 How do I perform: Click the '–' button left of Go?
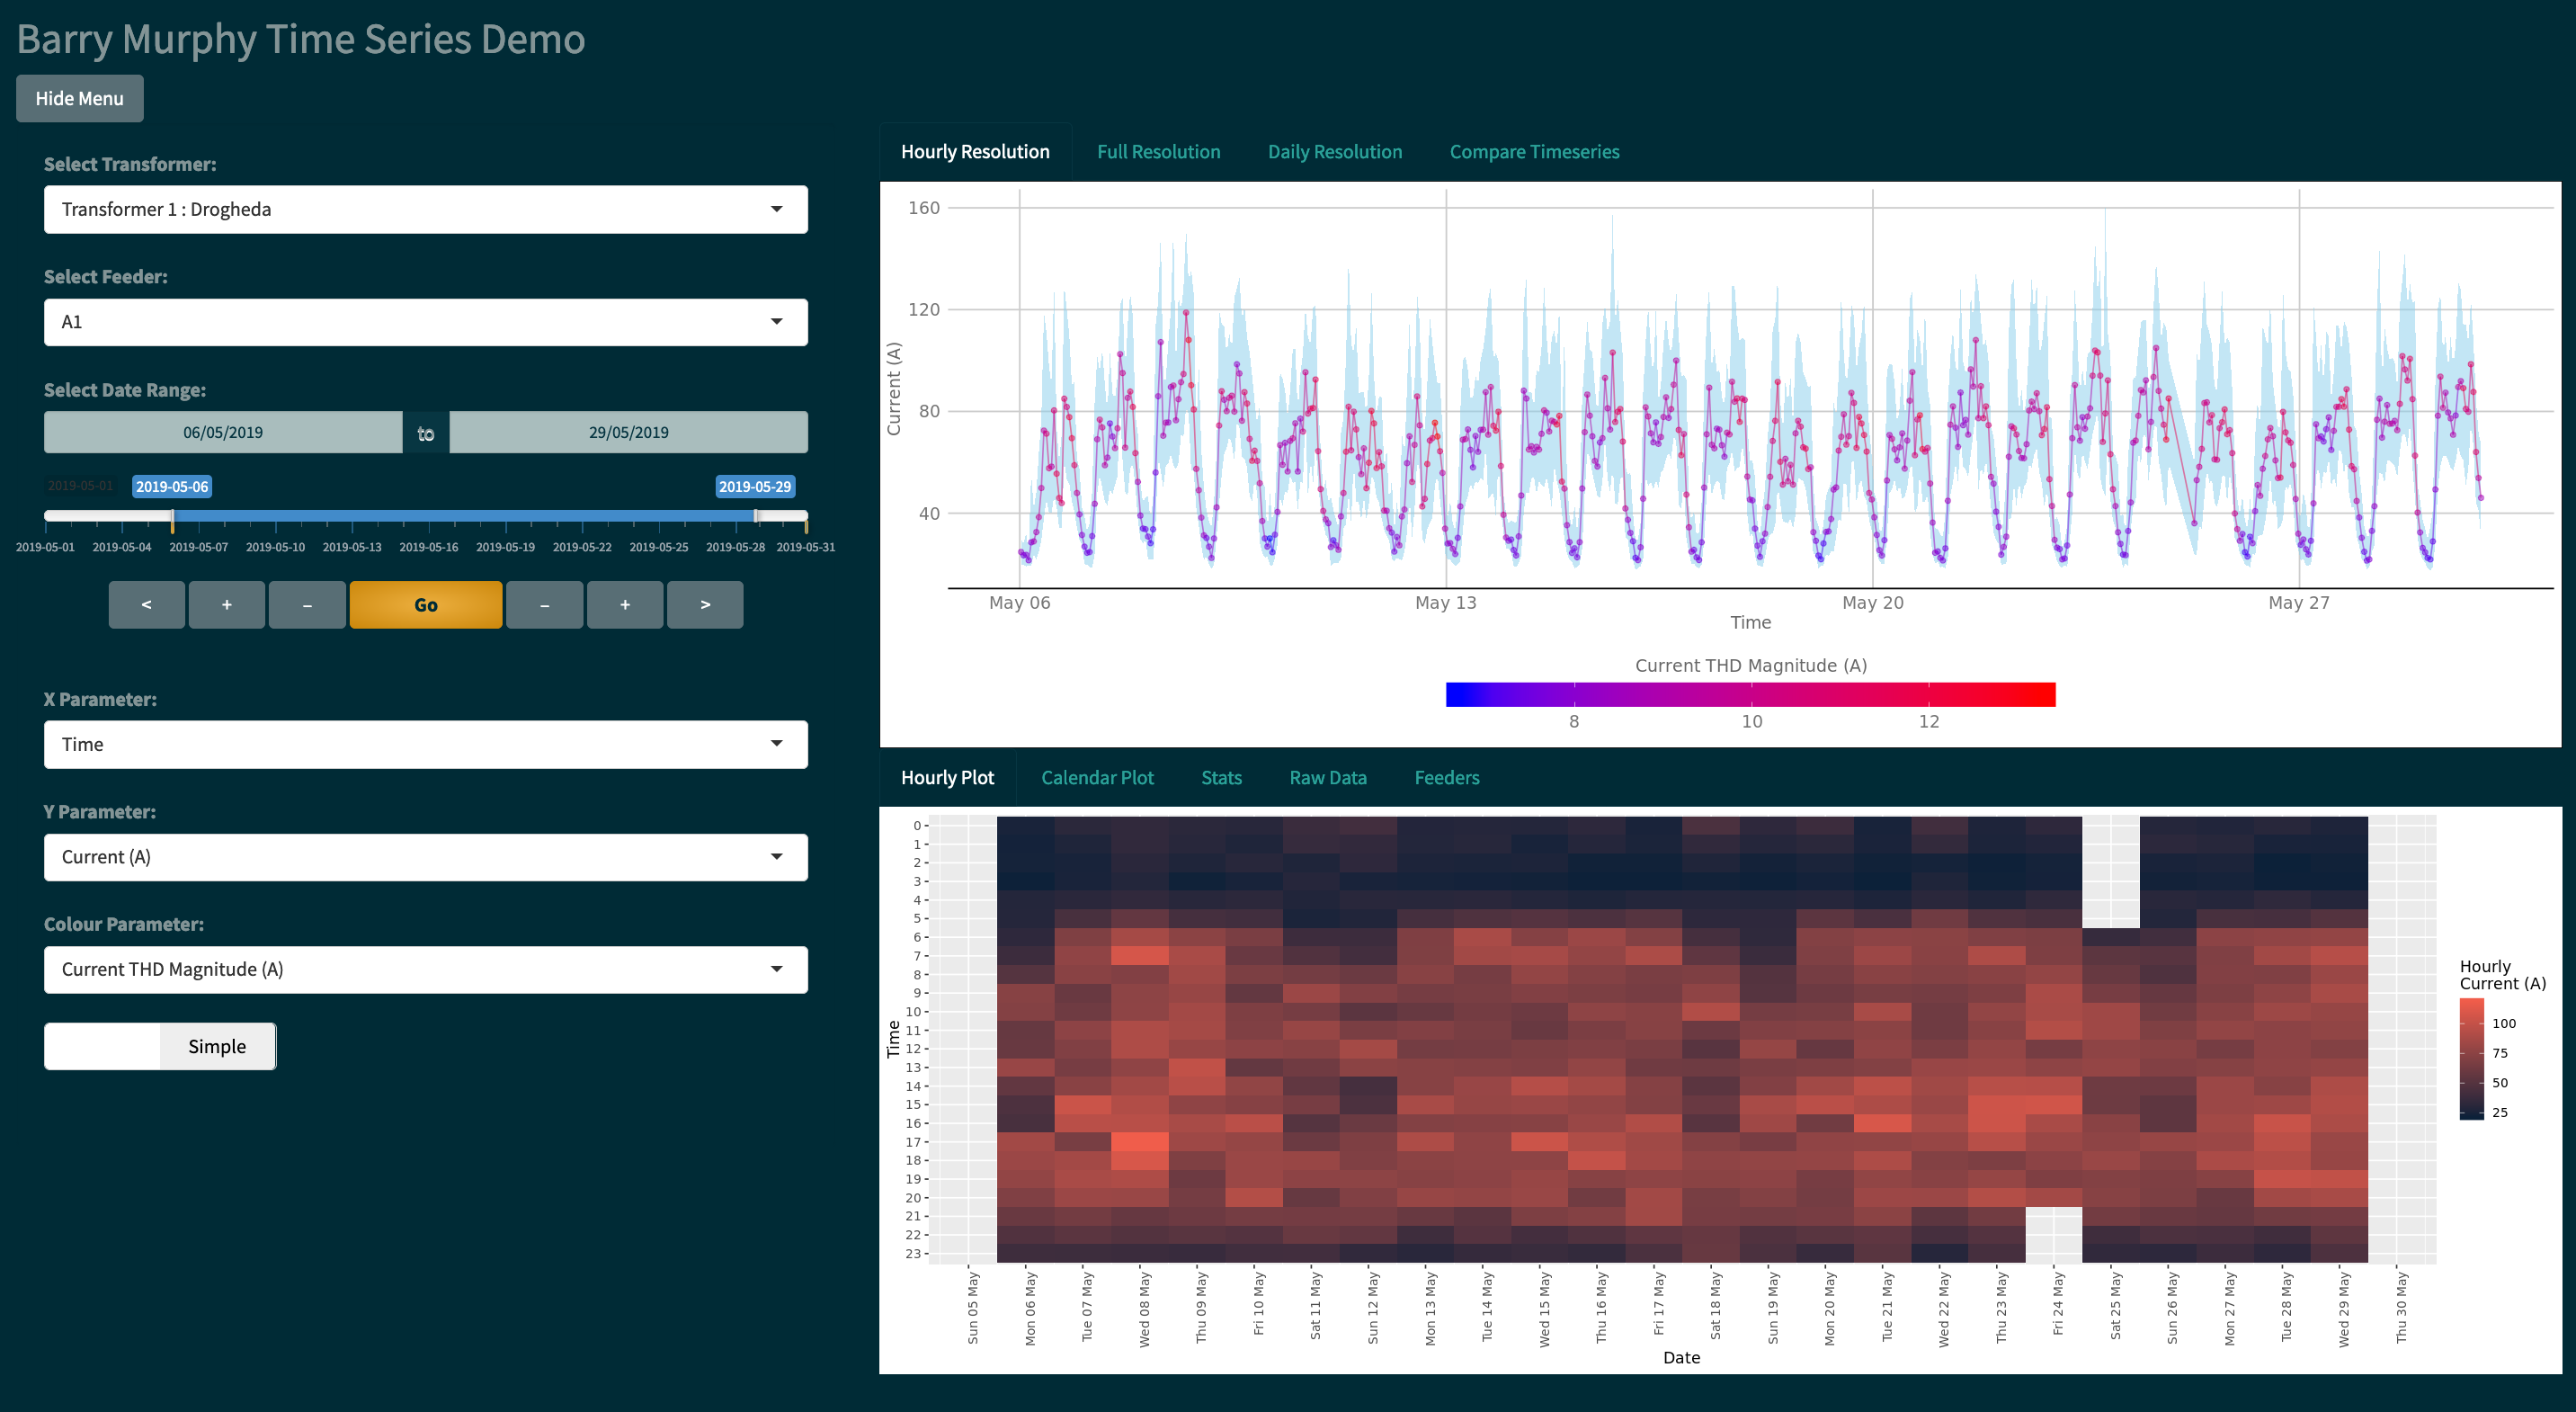(x=307, y=605)
